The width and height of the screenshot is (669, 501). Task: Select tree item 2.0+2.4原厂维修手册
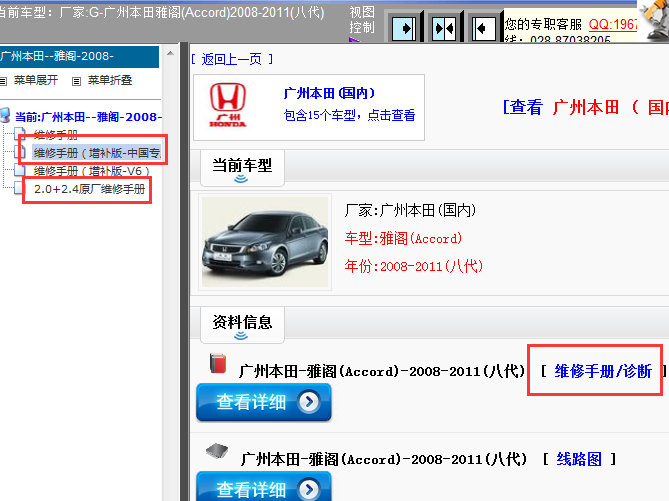(90, 189)
